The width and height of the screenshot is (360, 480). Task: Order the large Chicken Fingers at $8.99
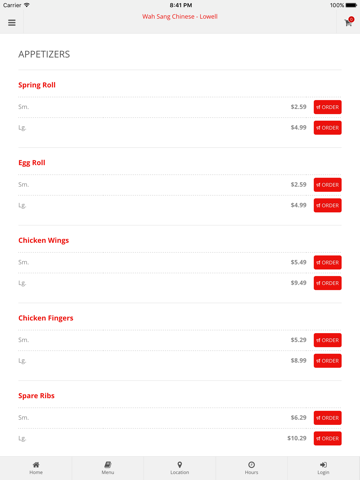pyautogui.click(x=327, y=361)
